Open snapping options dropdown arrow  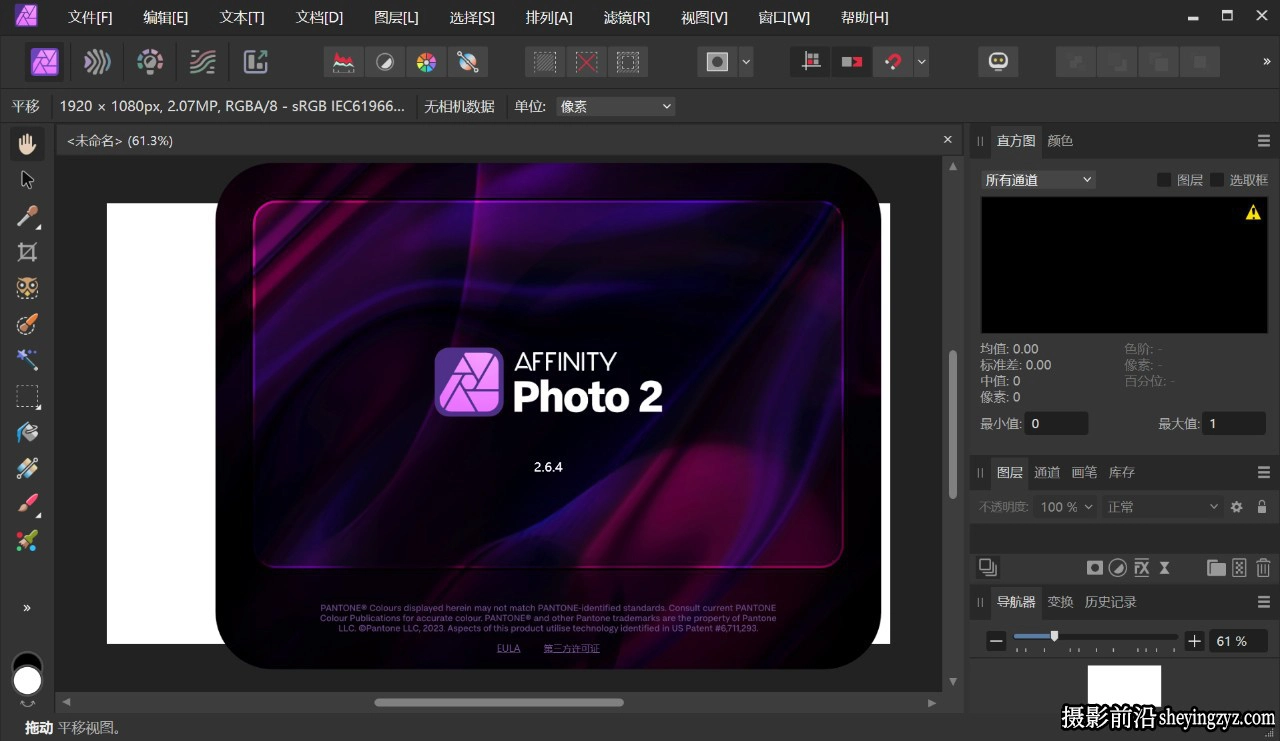[x=922, y=62]
